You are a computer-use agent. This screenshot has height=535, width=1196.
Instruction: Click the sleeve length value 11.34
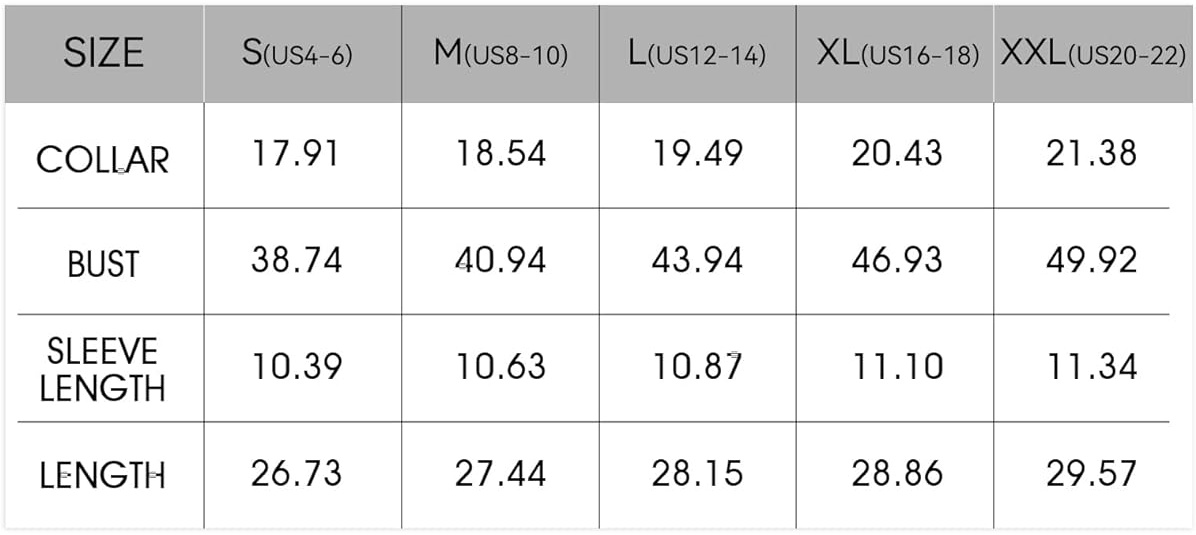click(x=1092, y=366)
